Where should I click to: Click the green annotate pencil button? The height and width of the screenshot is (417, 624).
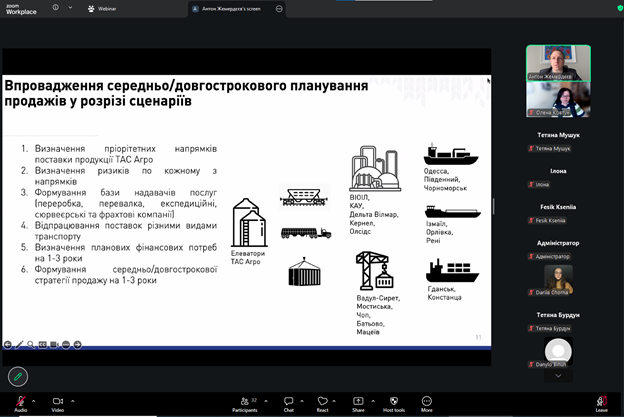pos(16,376)
